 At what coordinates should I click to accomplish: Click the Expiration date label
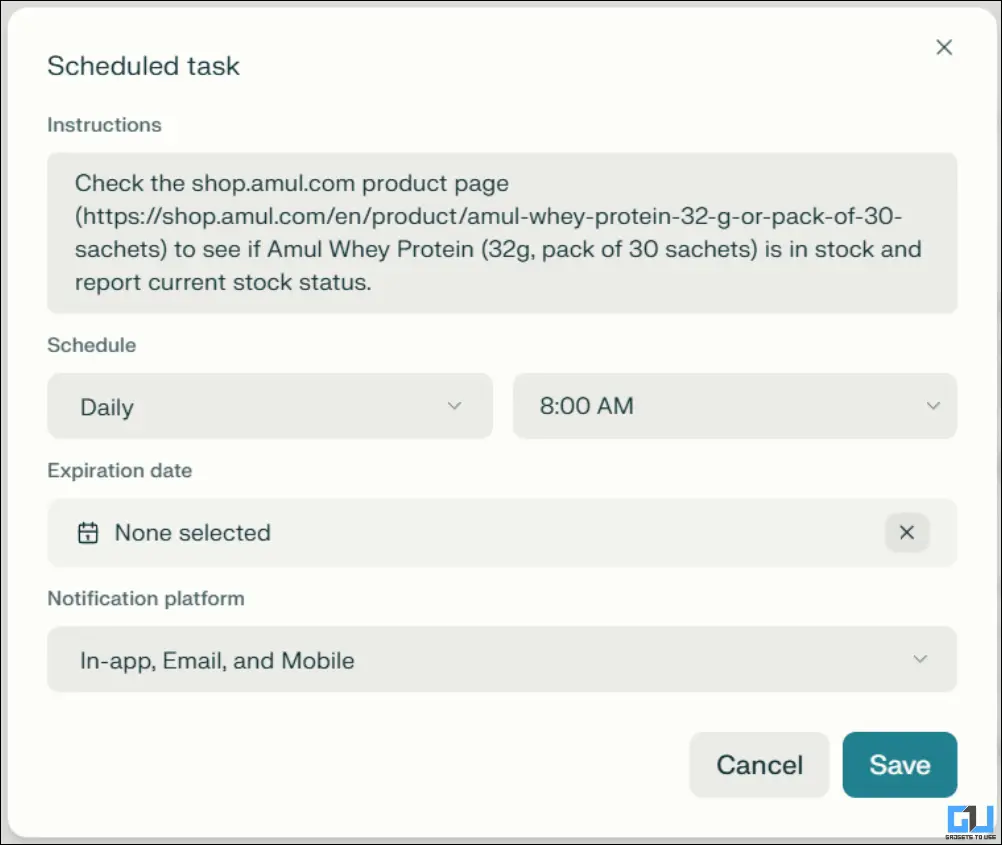[x=119, y=470]
